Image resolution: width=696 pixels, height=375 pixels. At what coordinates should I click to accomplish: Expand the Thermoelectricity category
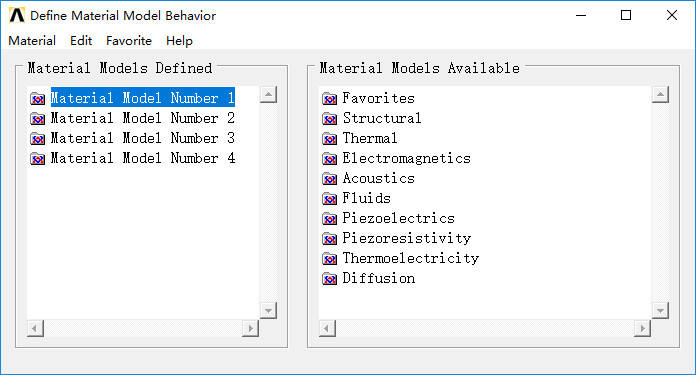click(410, 258)
